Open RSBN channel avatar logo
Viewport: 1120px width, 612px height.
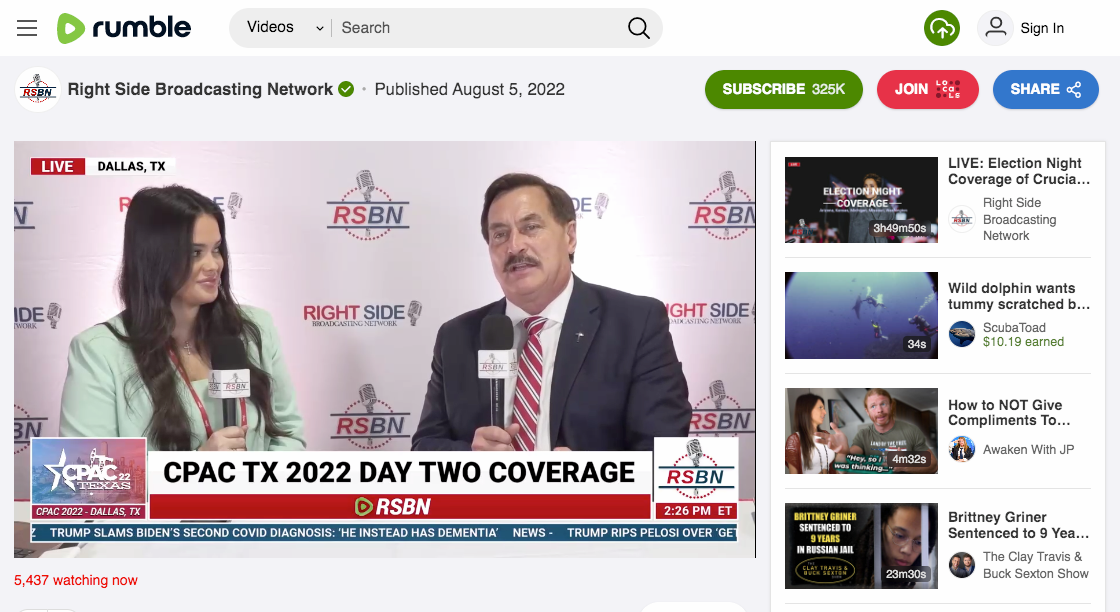point(38,90)
